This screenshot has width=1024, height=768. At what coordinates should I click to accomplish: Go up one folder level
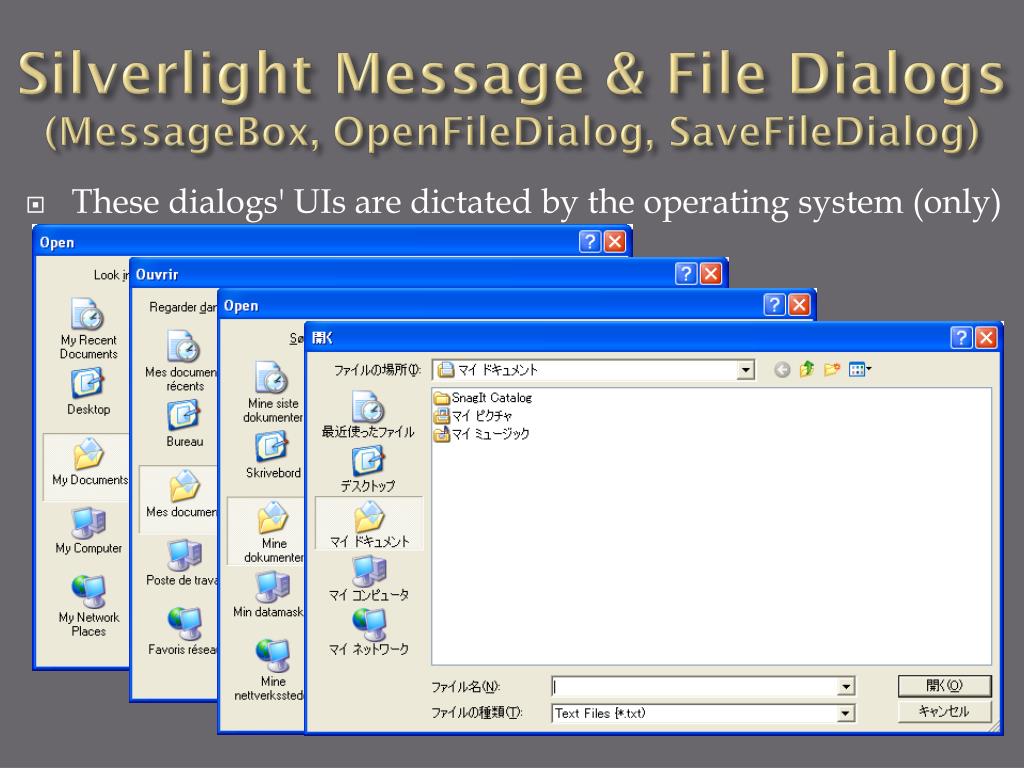point(807,370)
